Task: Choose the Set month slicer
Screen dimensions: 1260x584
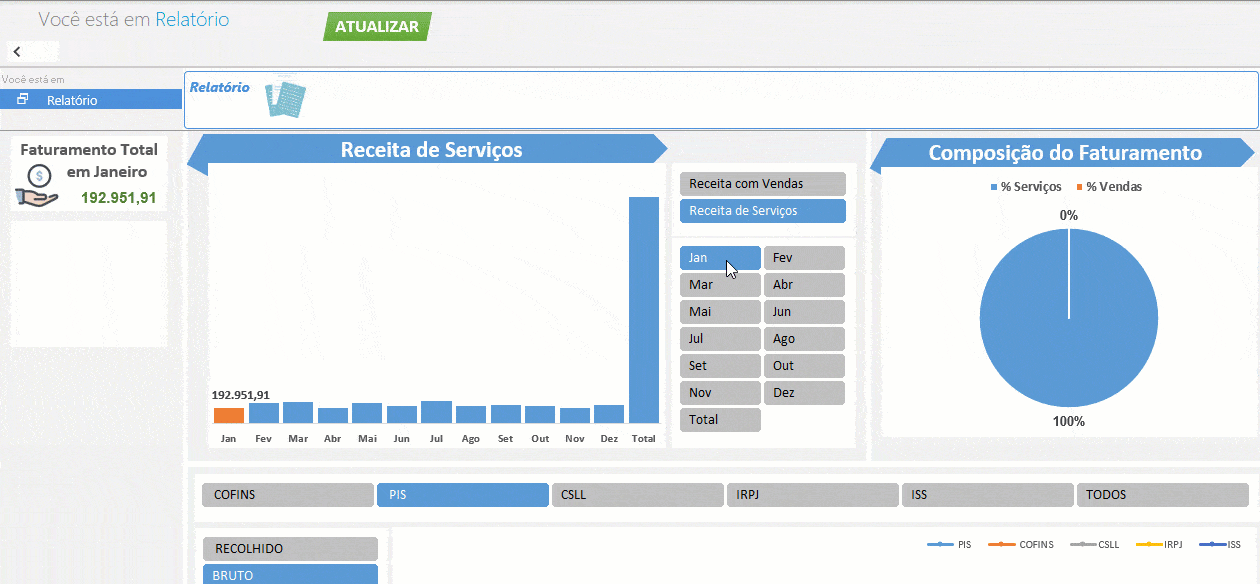Action: 720,366
